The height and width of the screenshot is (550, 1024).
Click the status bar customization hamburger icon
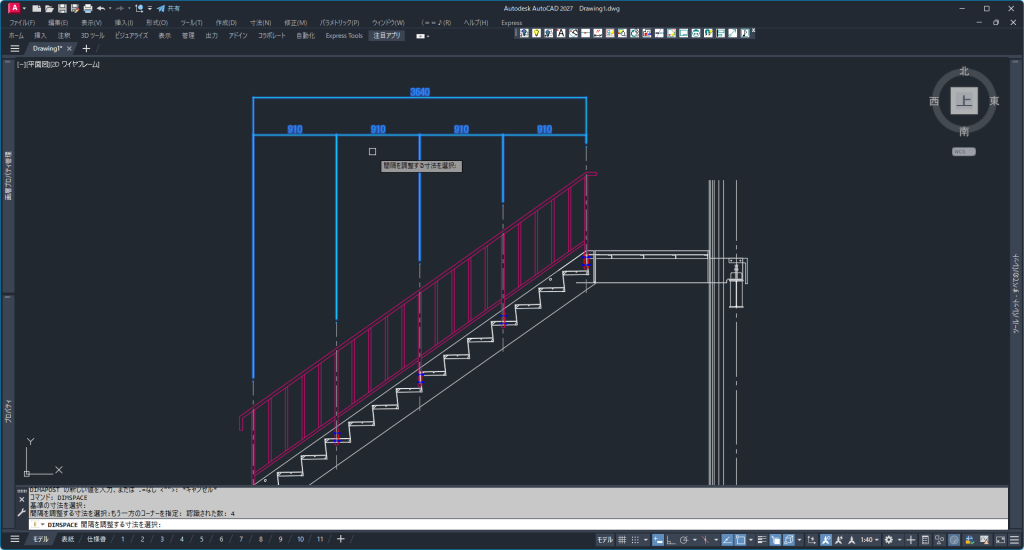pyautogui.click(x=1012, y=540)
